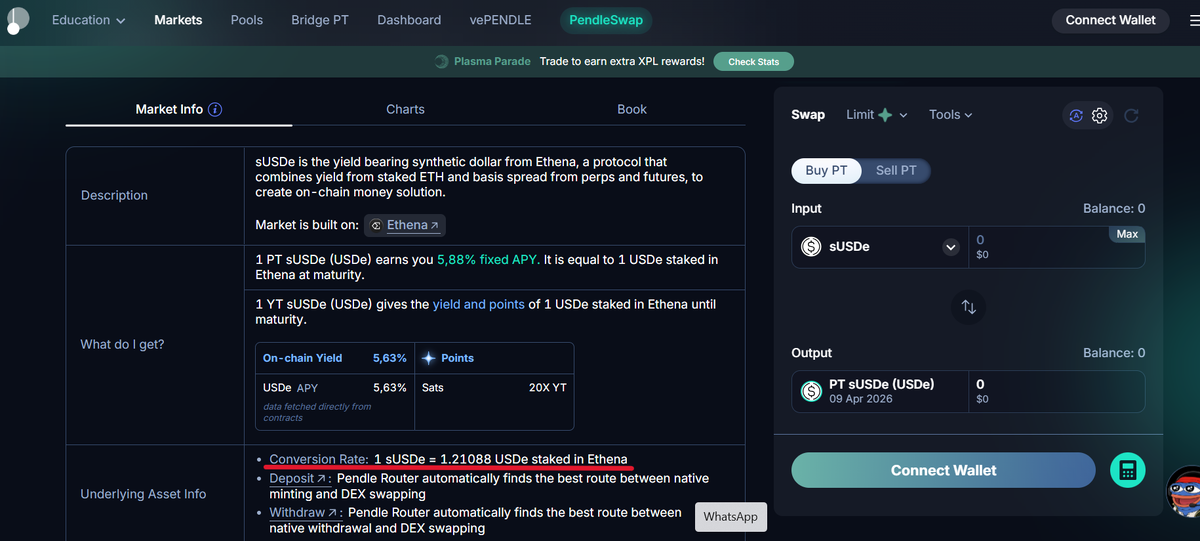Switch to the Book tab
The width and height of the screenshot is (1200, 541).
click(x=632, y=109)
